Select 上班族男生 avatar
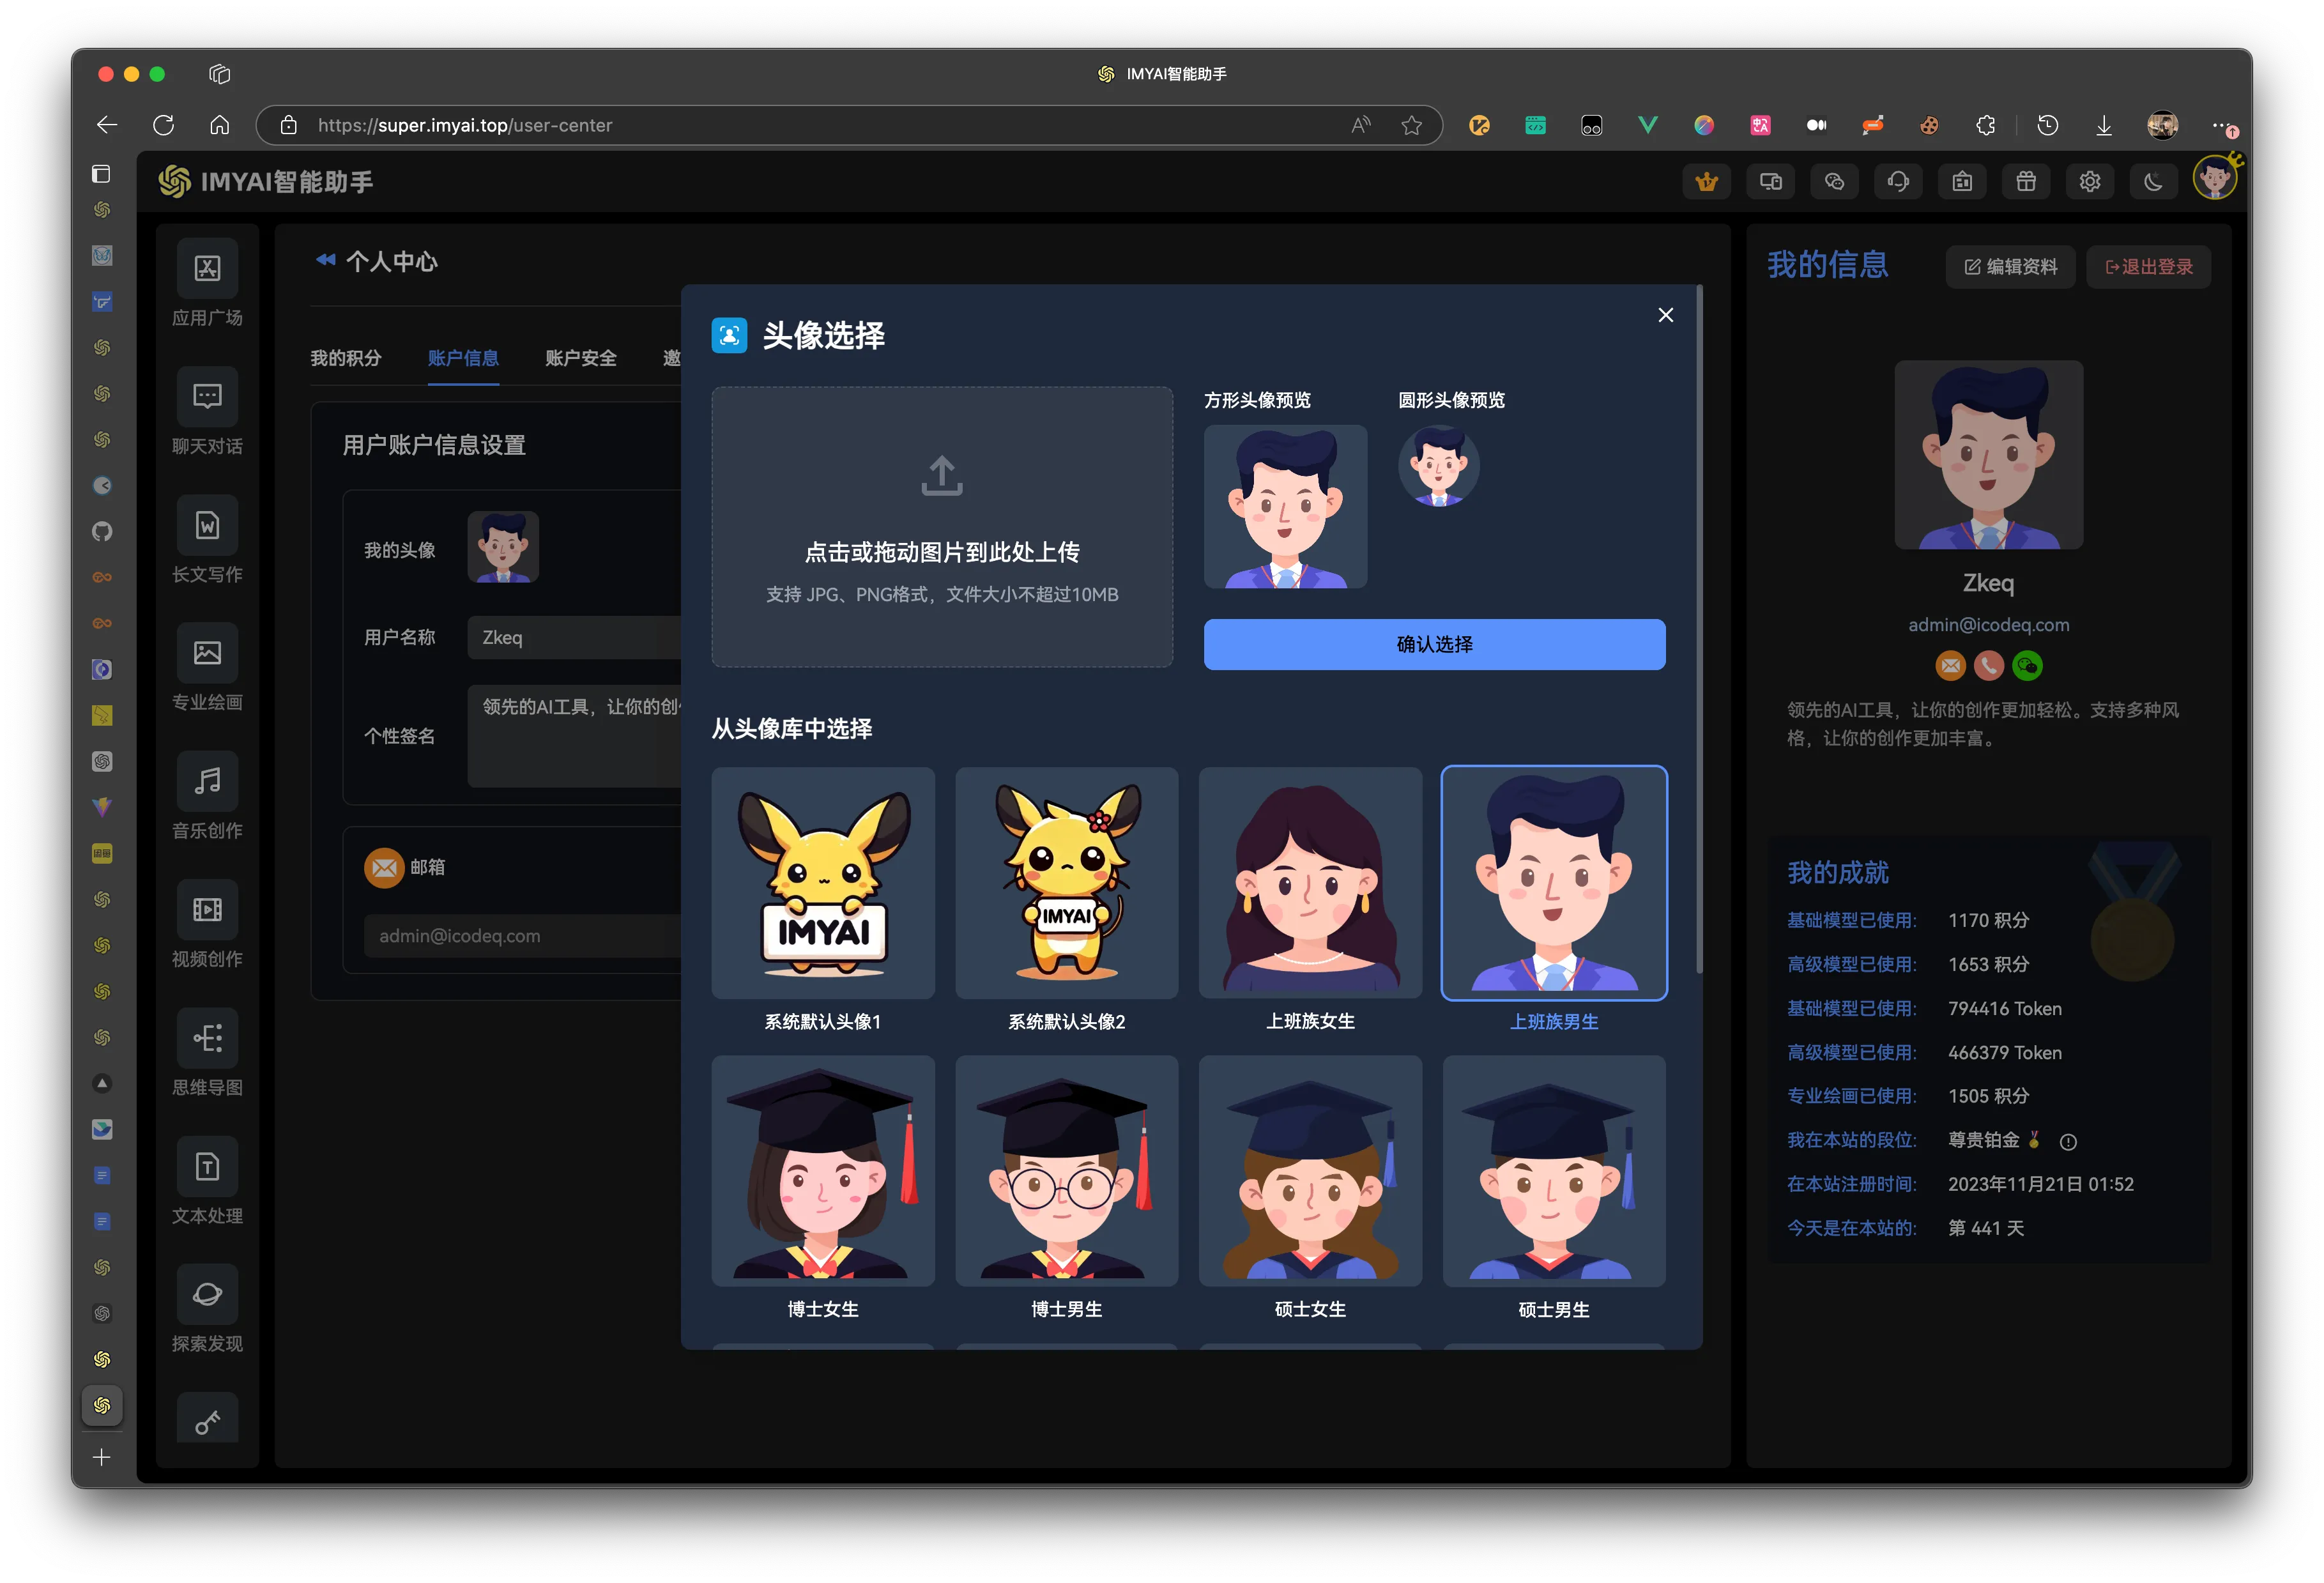Screen dimensions: 2324x1583 1554,883
